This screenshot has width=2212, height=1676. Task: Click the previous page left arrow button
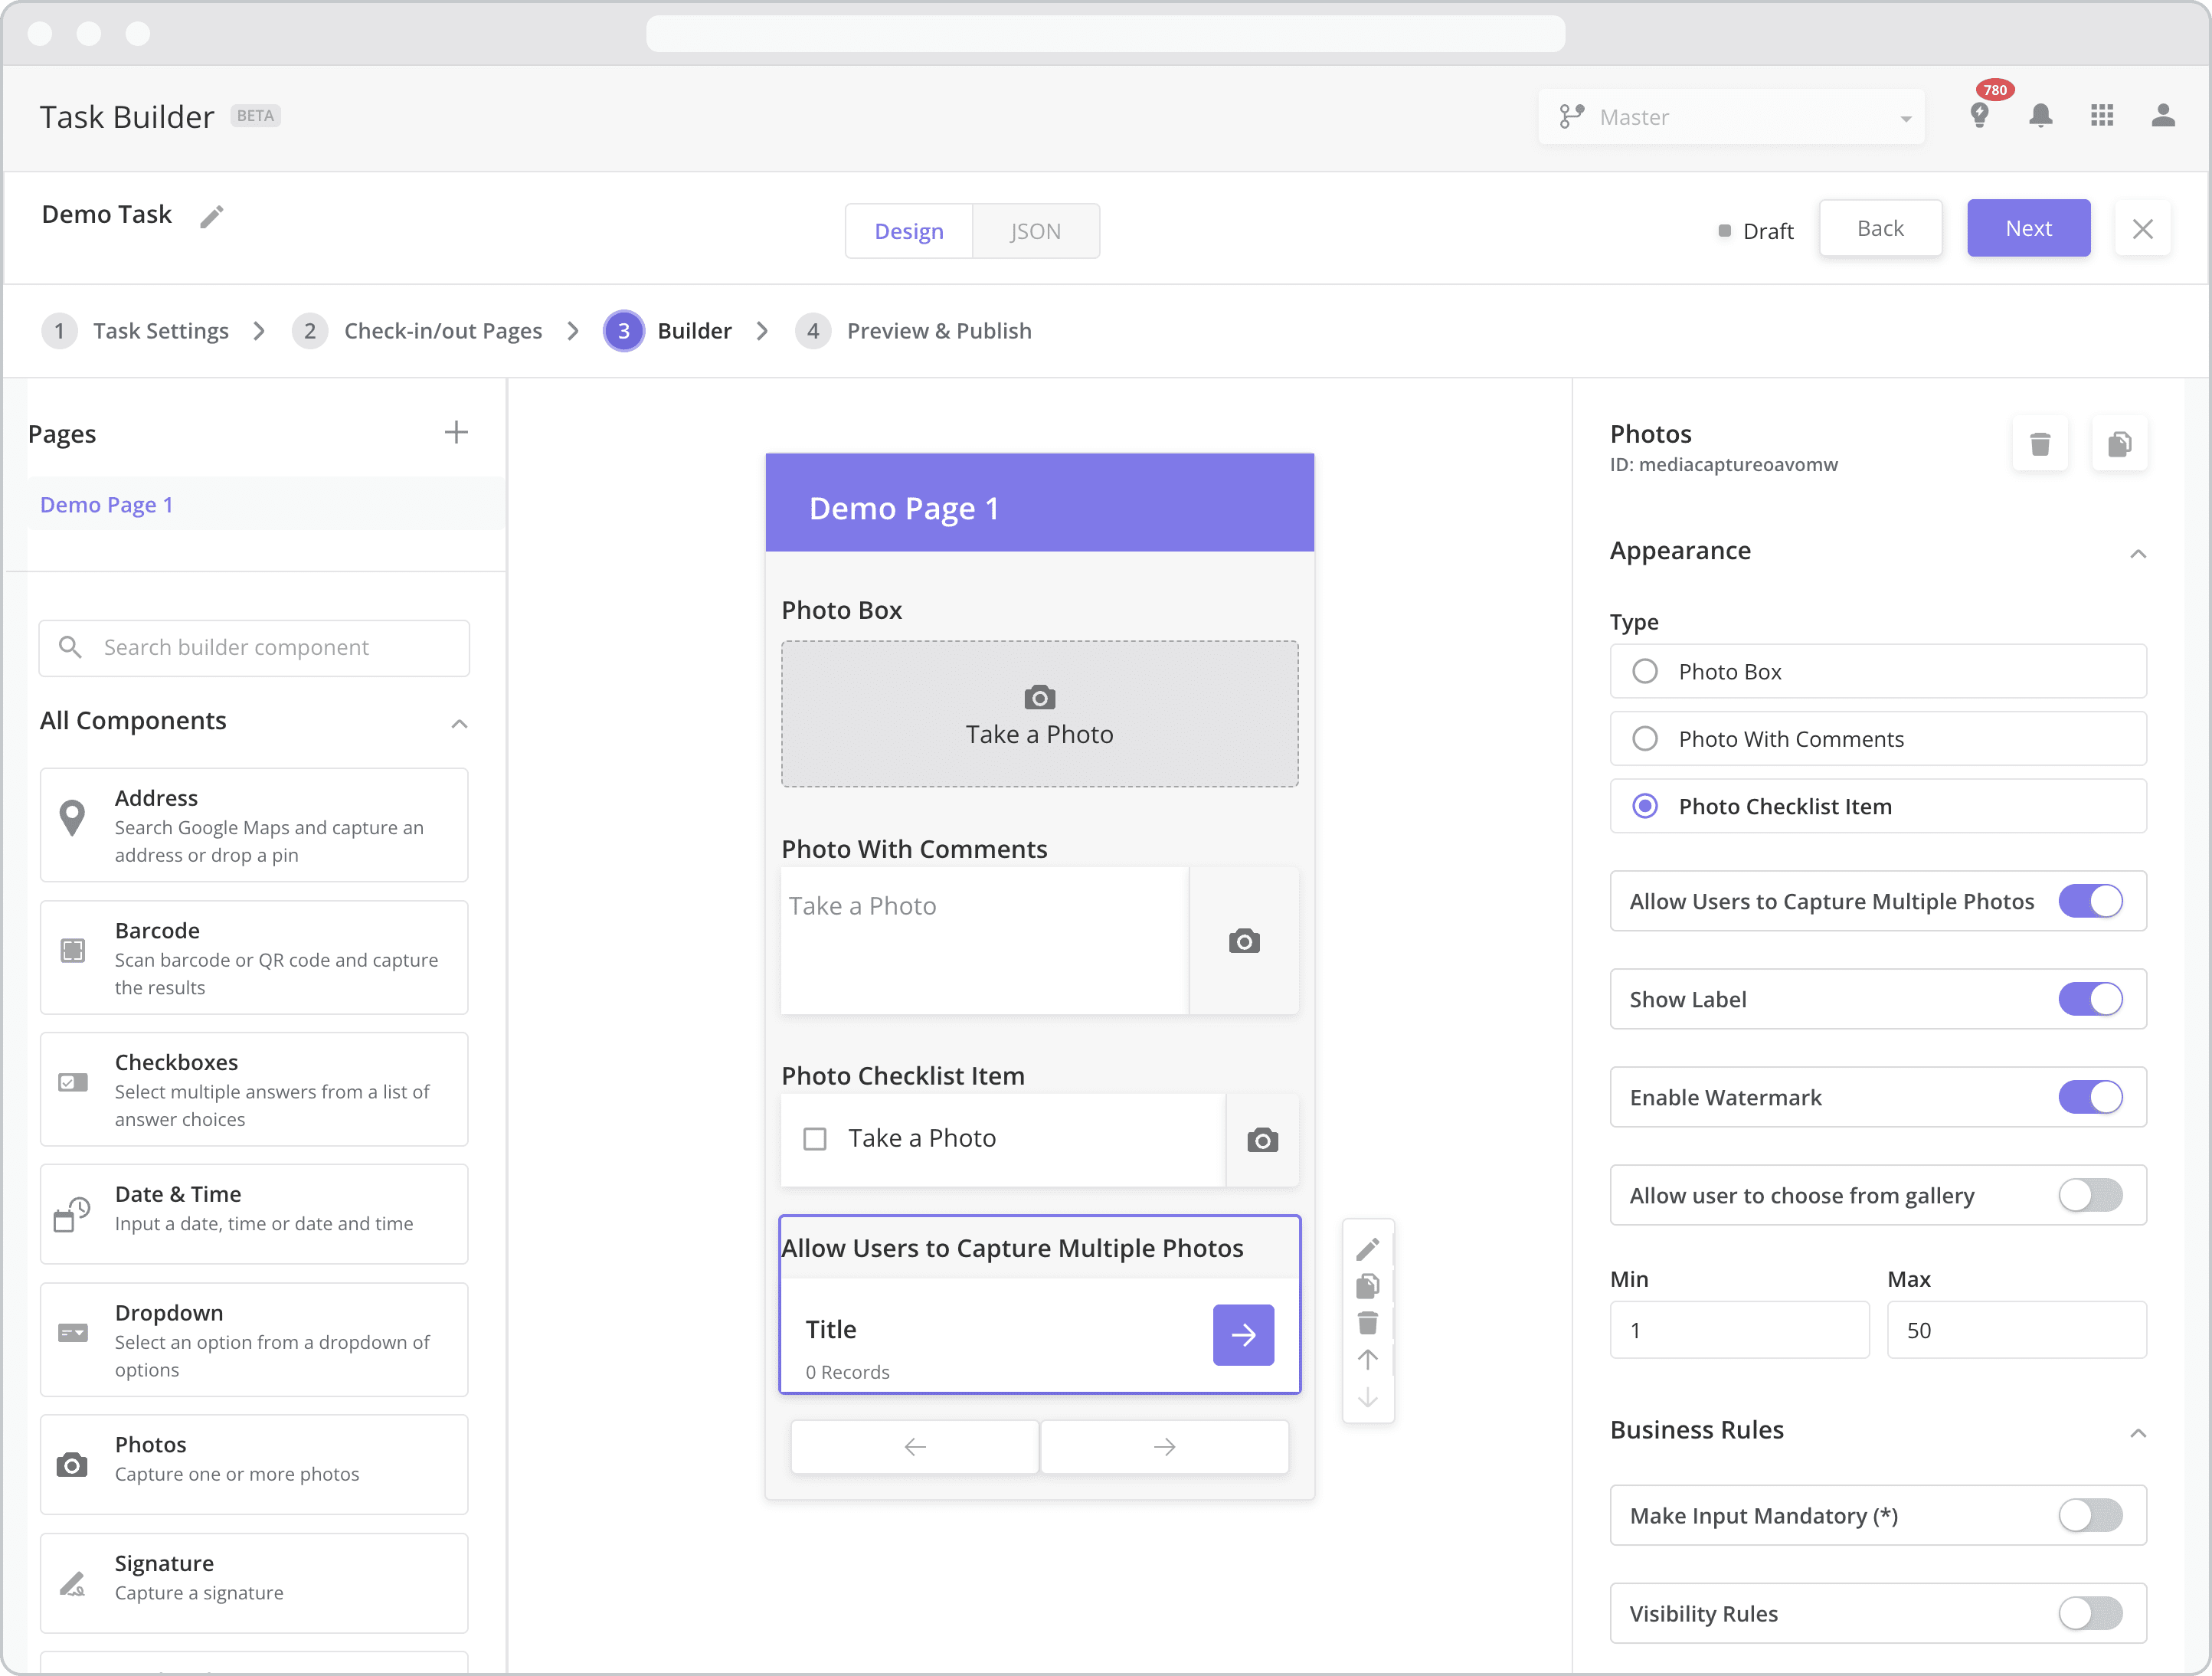914,1446
